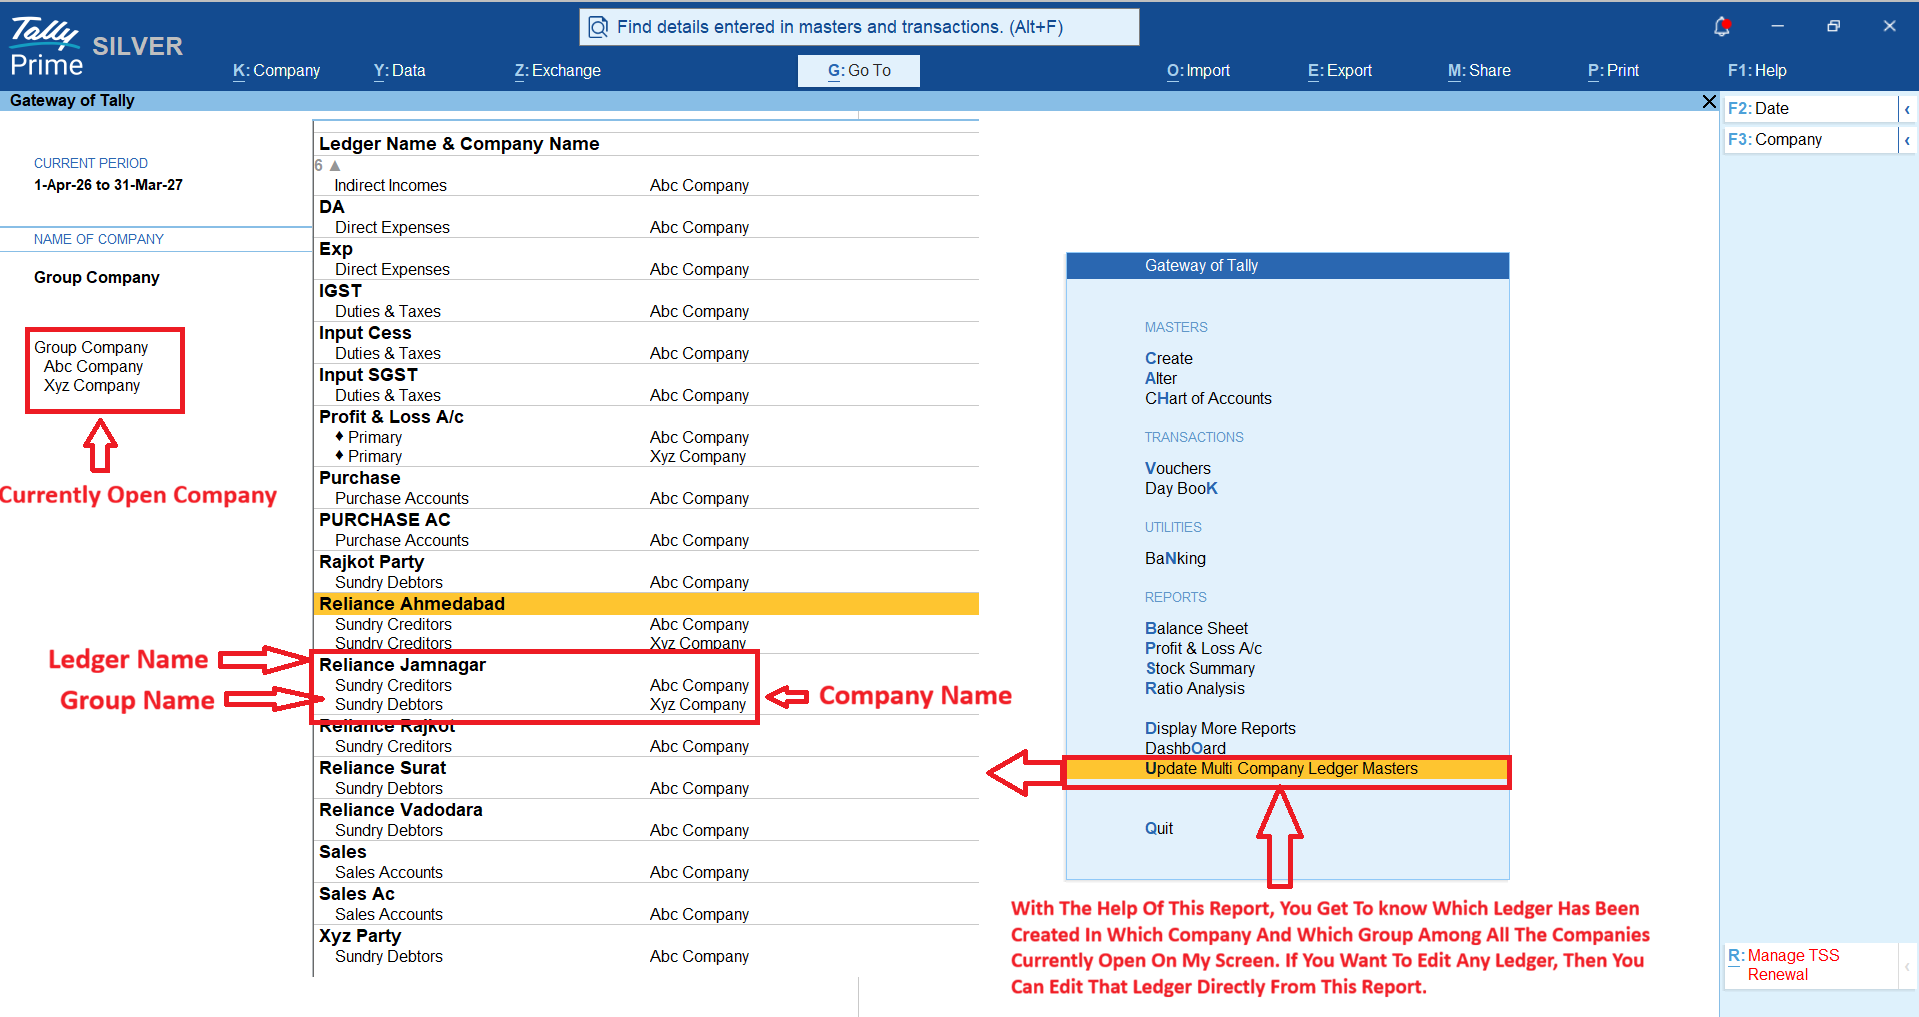Click the F2: Date button
The width and height of the screenshot is (1919, 1017).
coord(1810,109)
